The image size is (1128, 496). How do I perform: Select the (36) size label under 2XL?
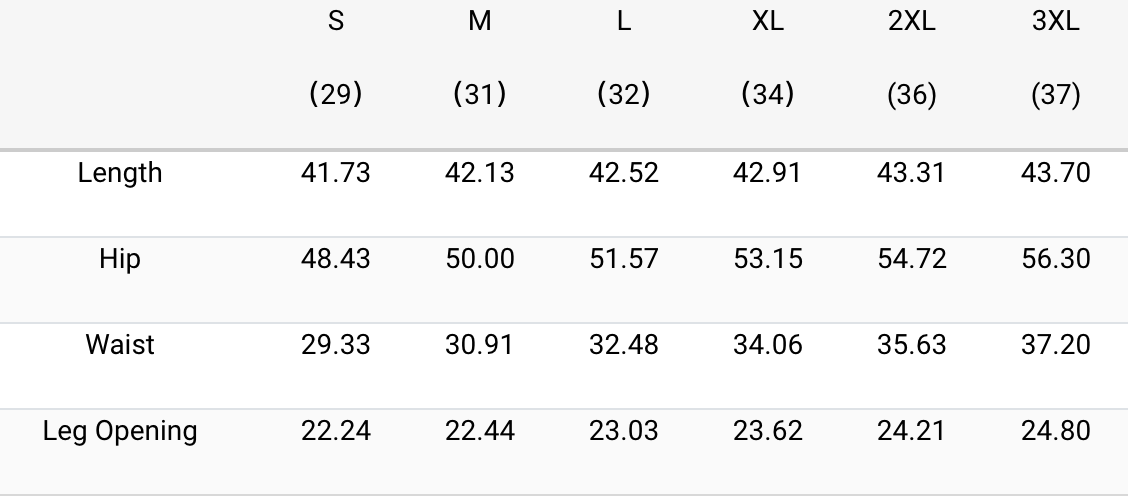tap(912, 94)
